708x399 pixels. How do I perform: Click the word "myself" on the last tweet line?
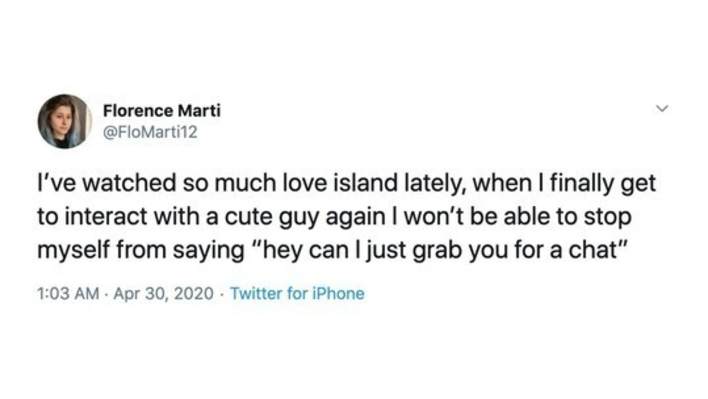click(x=74, y=251)
